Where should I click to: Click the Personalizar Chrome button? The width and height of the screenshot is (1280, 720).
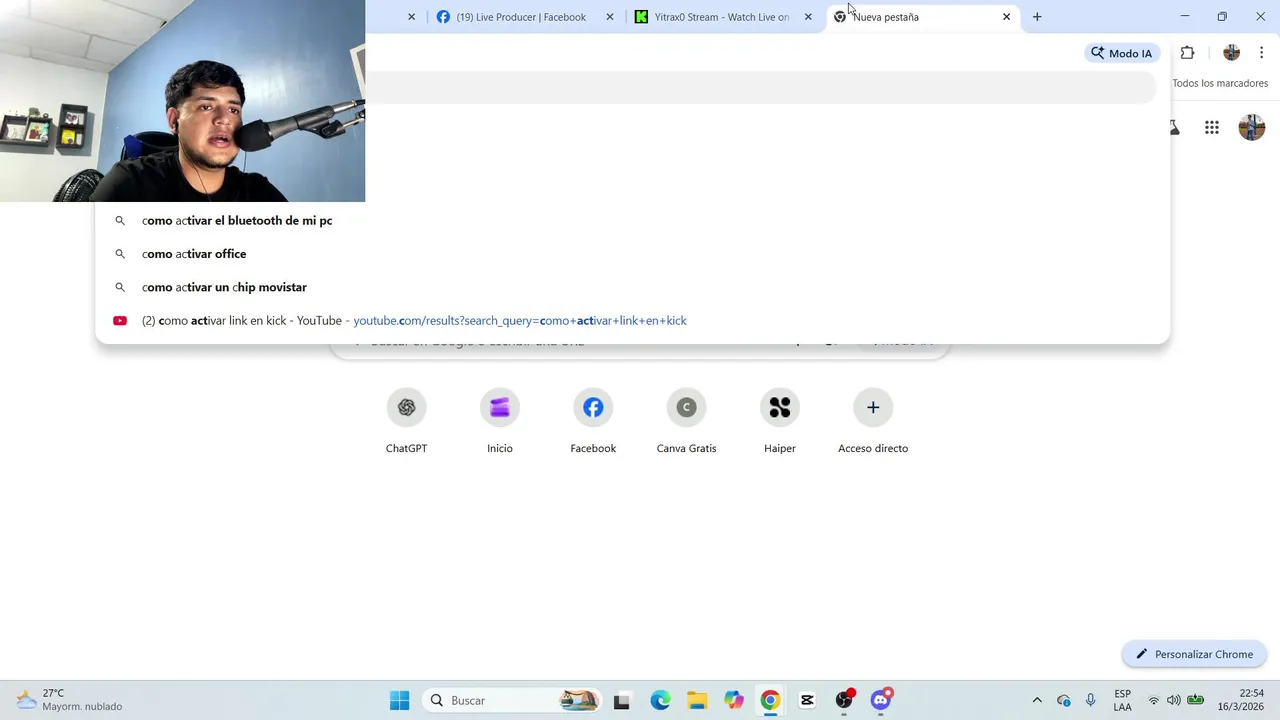[1194, 654]
